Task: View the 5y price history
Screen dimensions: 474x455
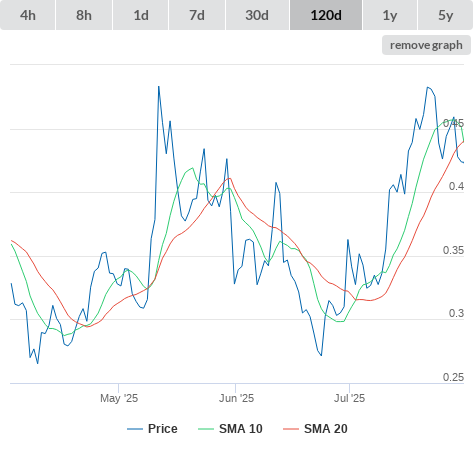Action: [x=445, y=15]
